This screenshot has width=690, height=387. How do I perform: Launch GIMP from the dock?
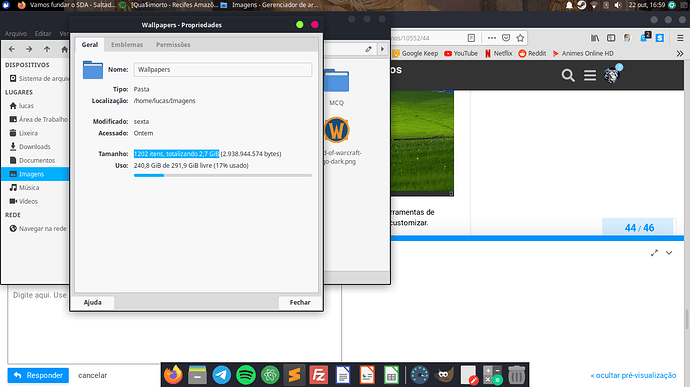tap(444, 375)
